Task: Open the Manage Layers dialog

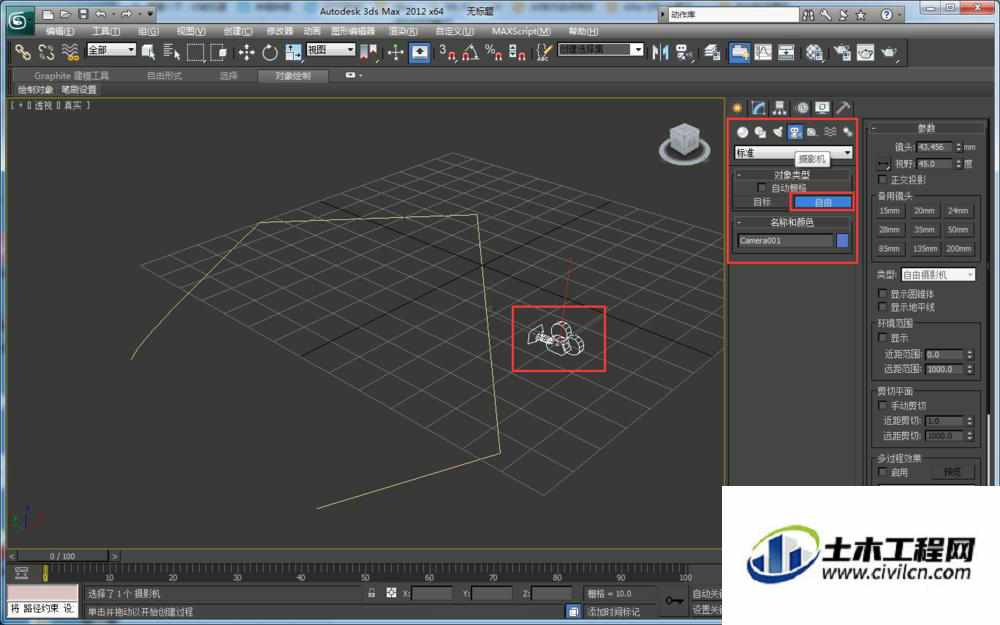Action: click(712, 52)
